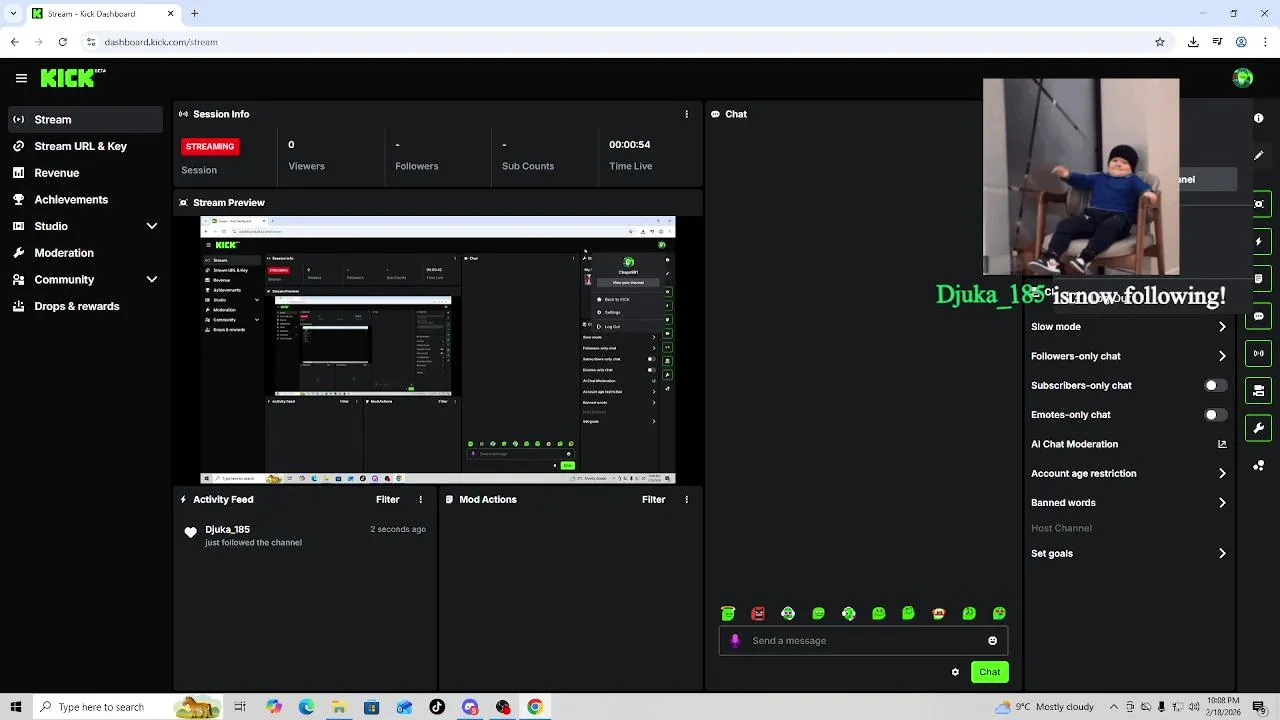The image size is (1280, 720).
Task: Open a new browser tab
Action: [x=194, y=13]
